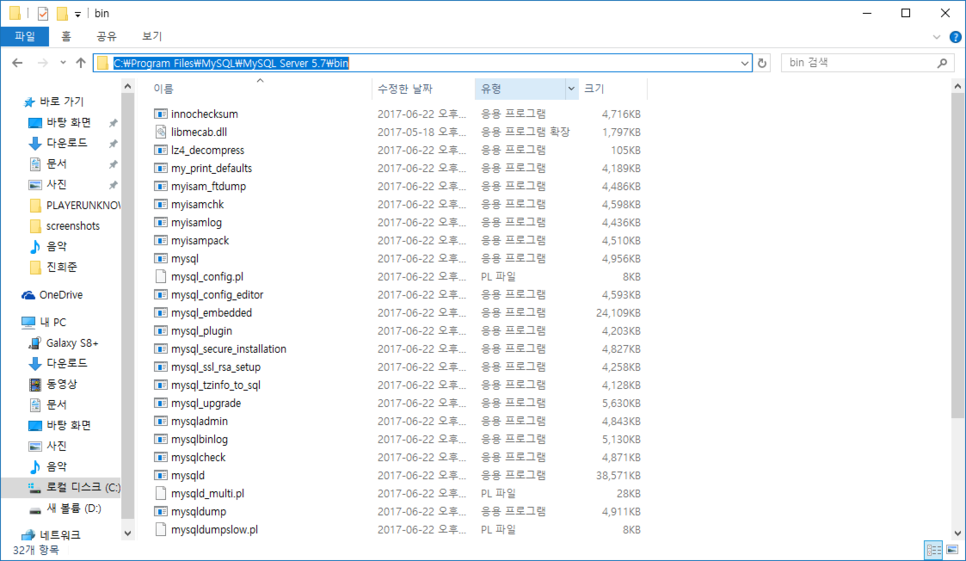966x561 pixels.
Task: Select mysql_upgrade file name
Action: pyautogui.click(x=206, y=403)
